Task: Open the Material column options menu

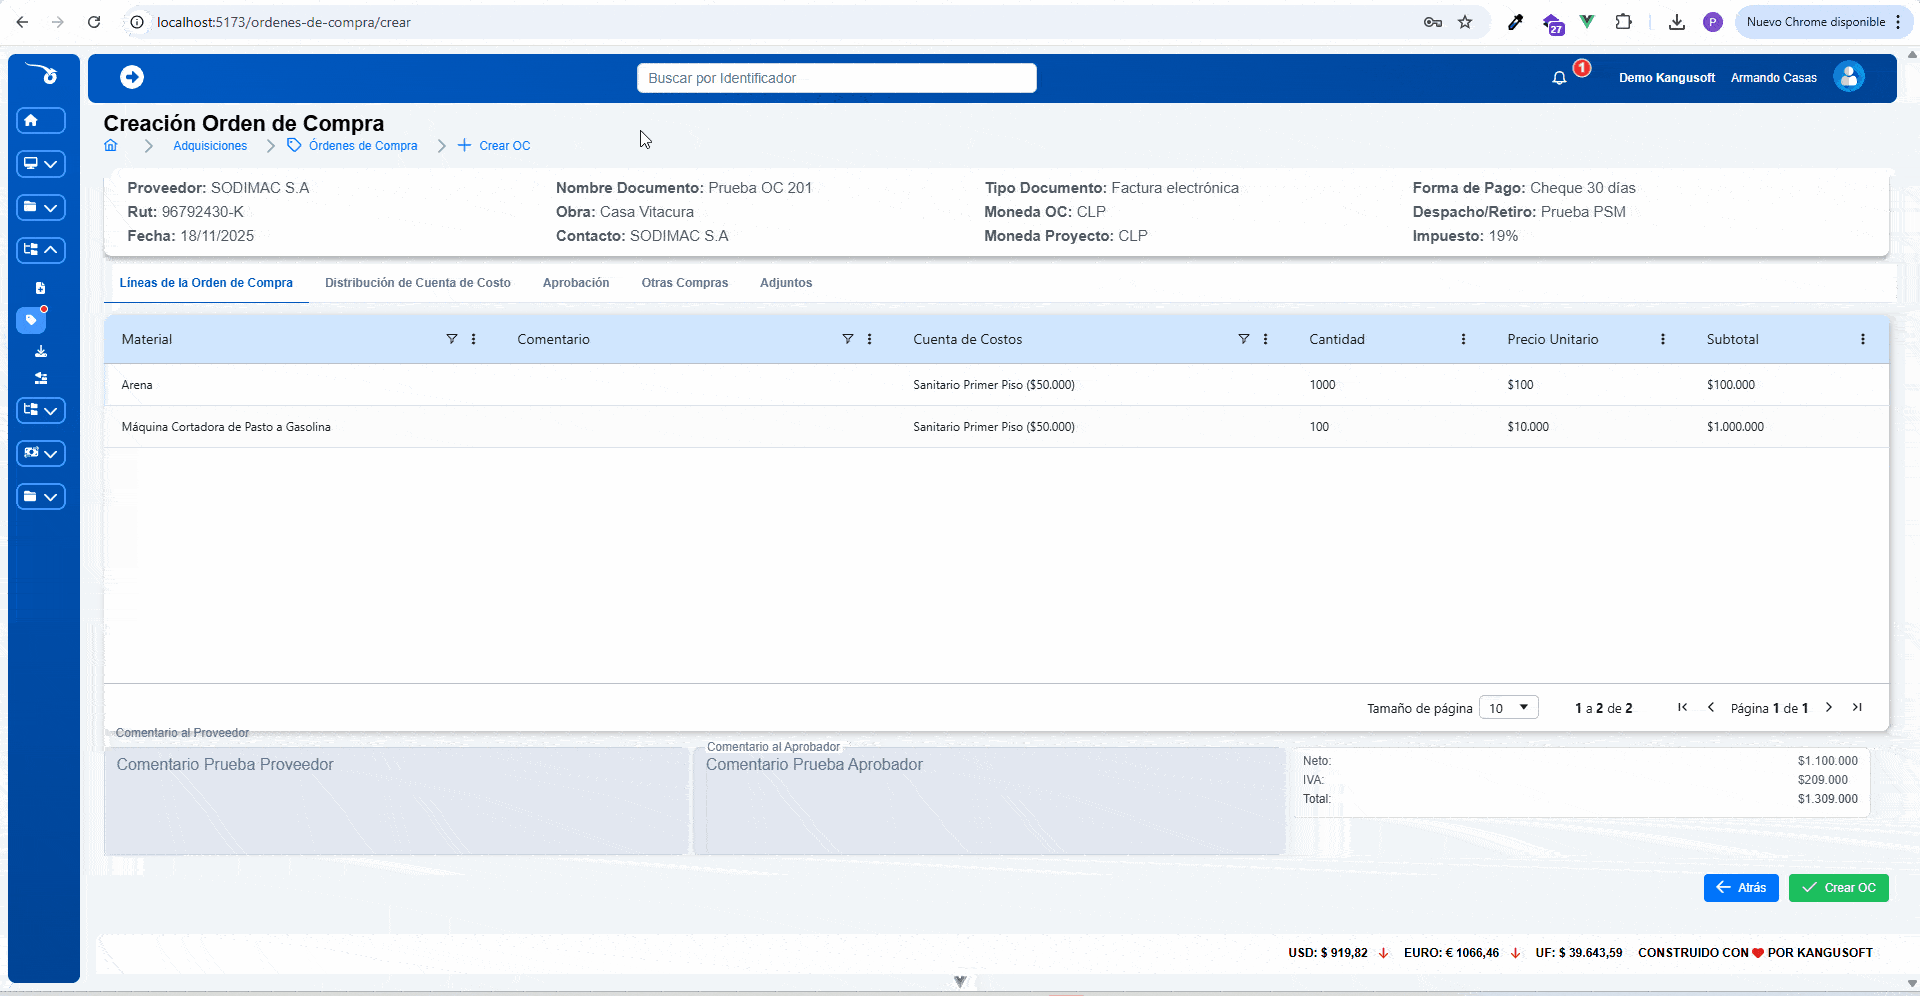Action: pos(474,339)
